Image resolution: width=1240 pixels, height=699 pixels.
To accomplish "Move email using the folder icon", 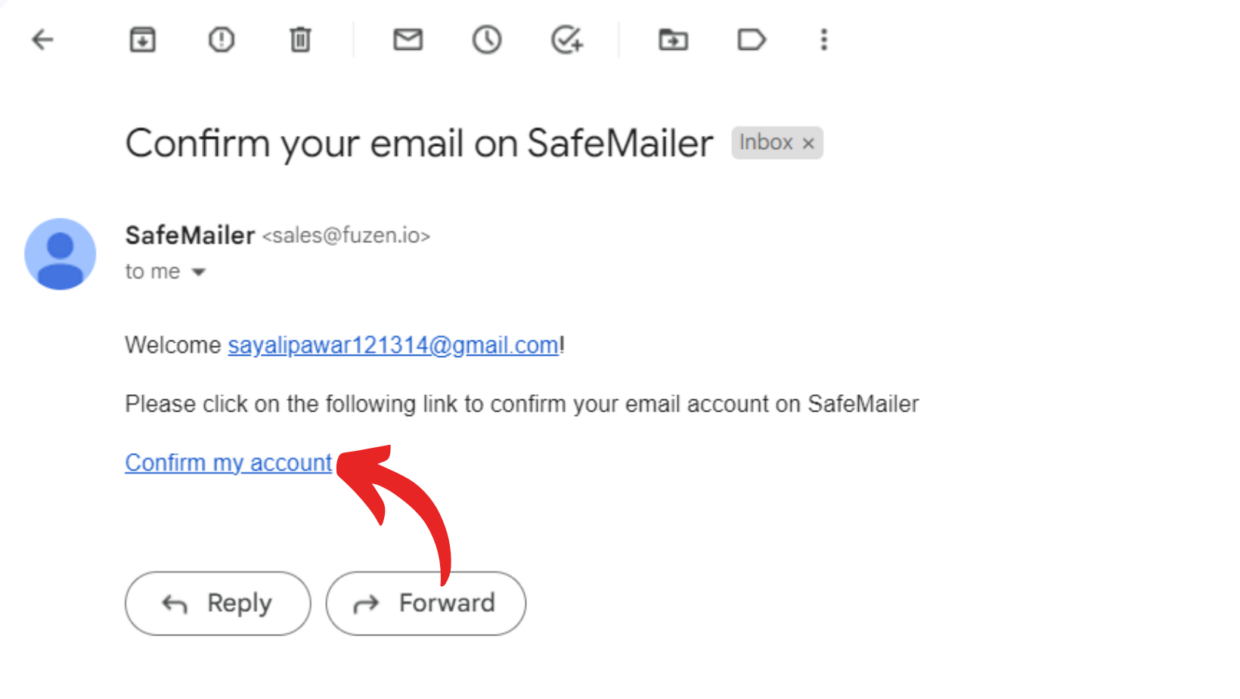I will (673, 40).
